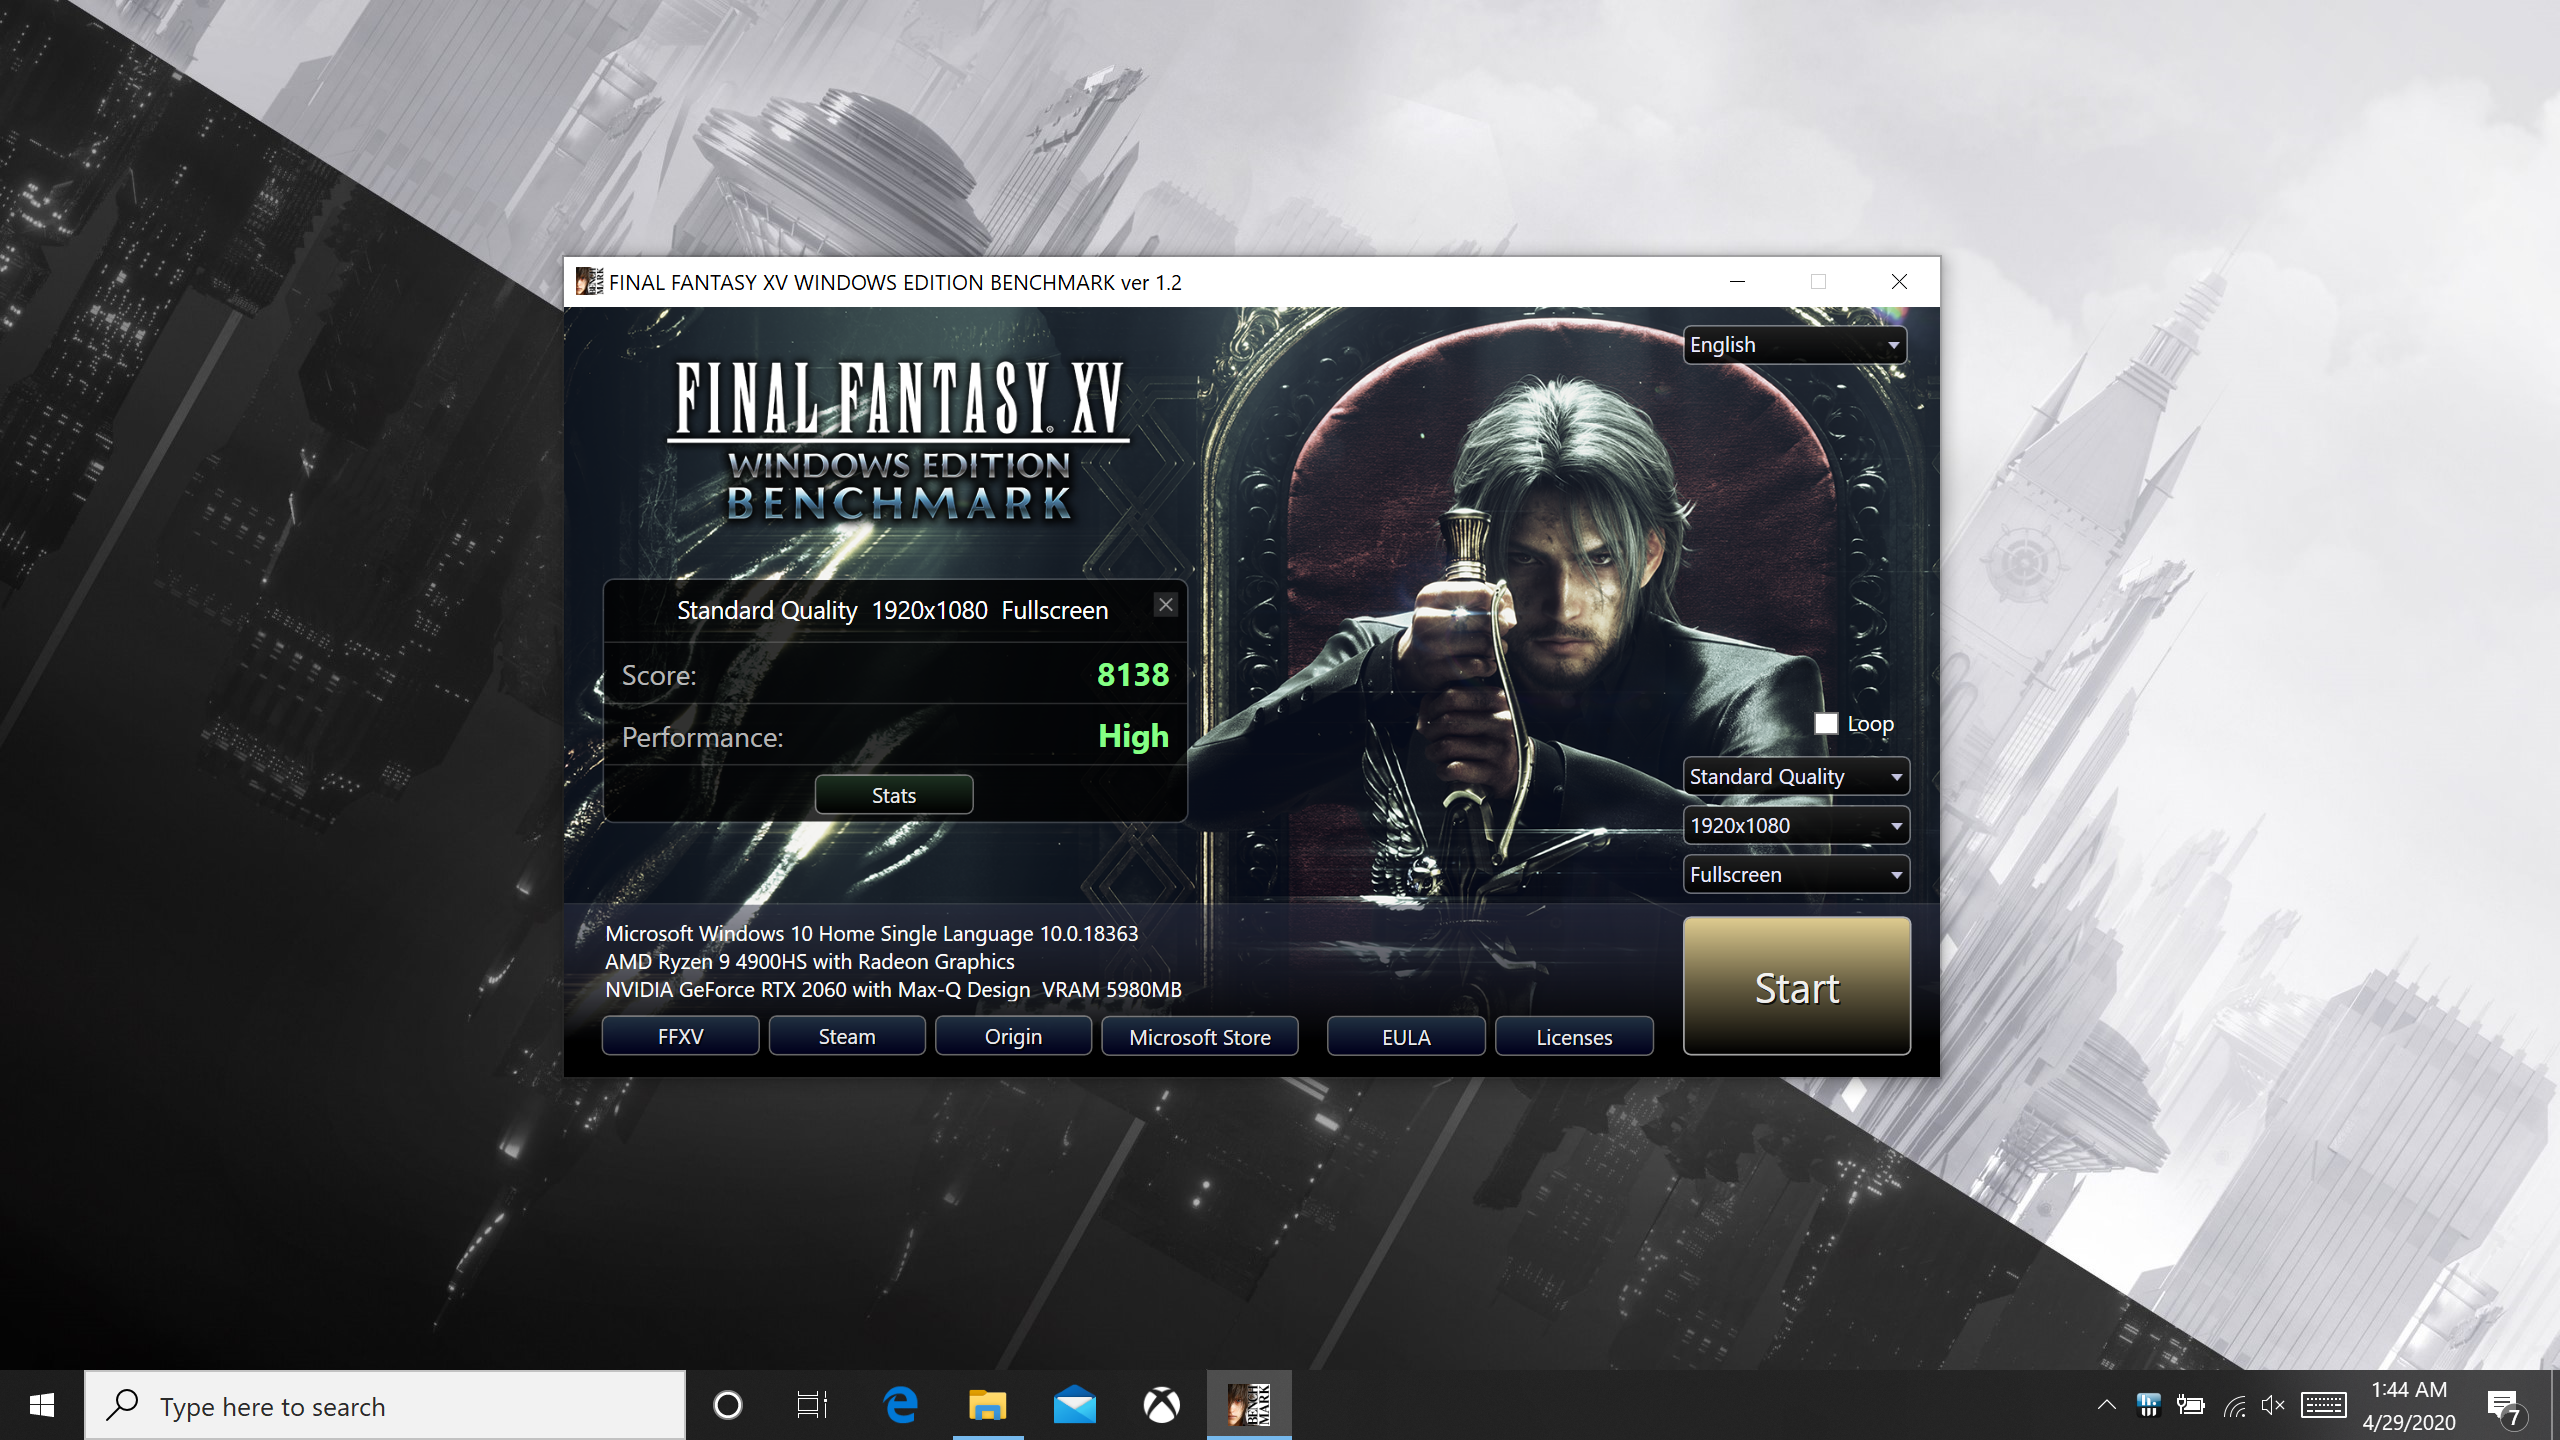Screen dimensions: 2560x1440
Task: Open Cortana from the taskbar
Action: click(728, 1405)
